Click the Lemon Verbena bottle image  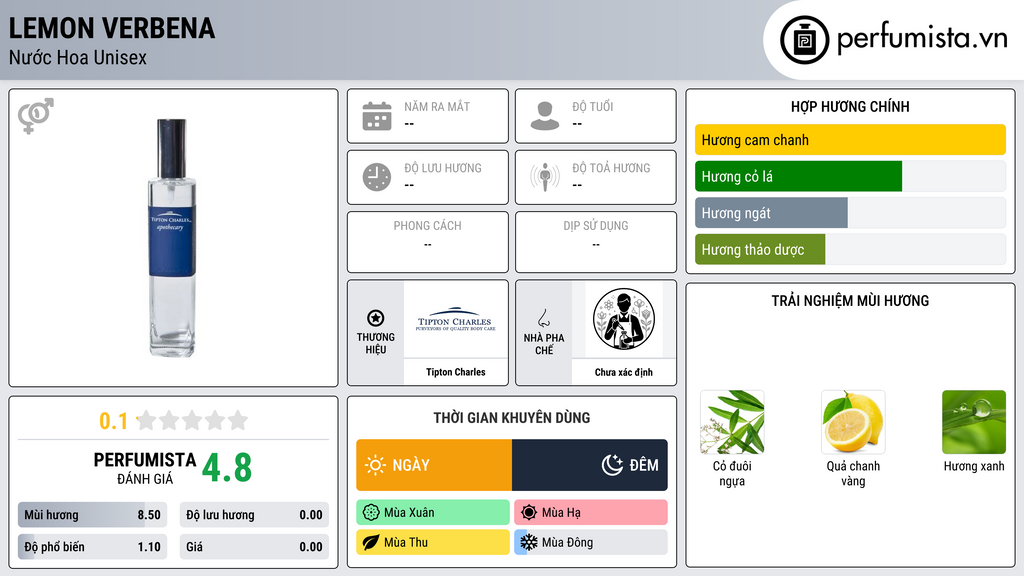pyautogui.click(x=172, y=238)
